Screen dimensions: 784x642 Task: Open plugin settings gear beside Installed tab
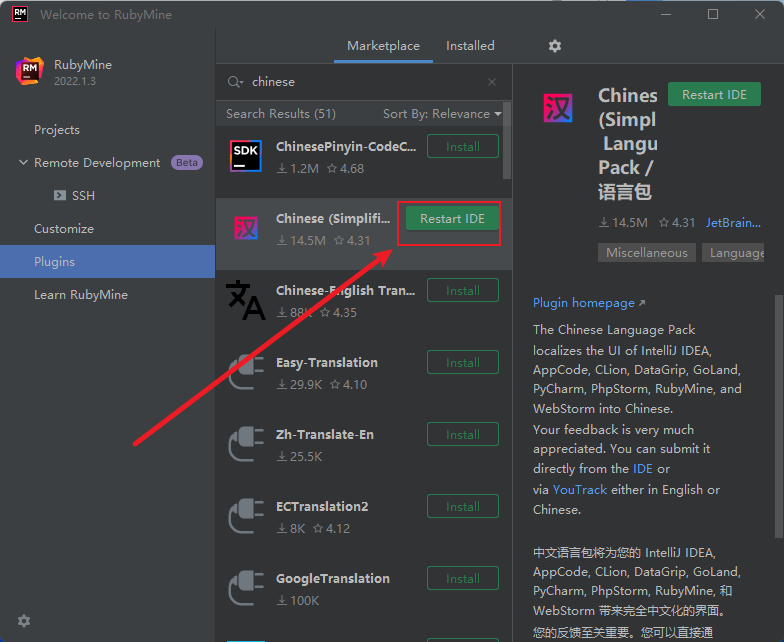(x=554, y=46)
